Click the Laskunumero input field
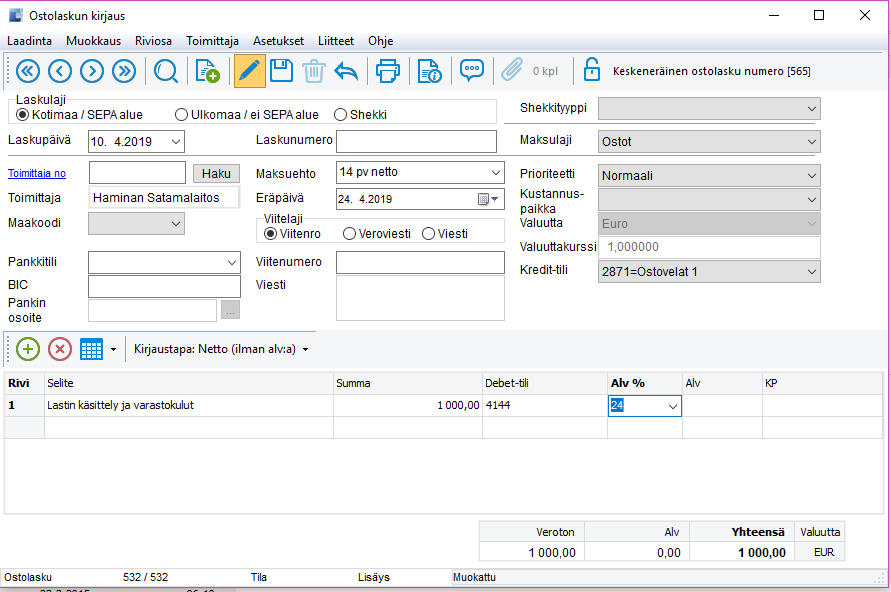 point(416,141)
